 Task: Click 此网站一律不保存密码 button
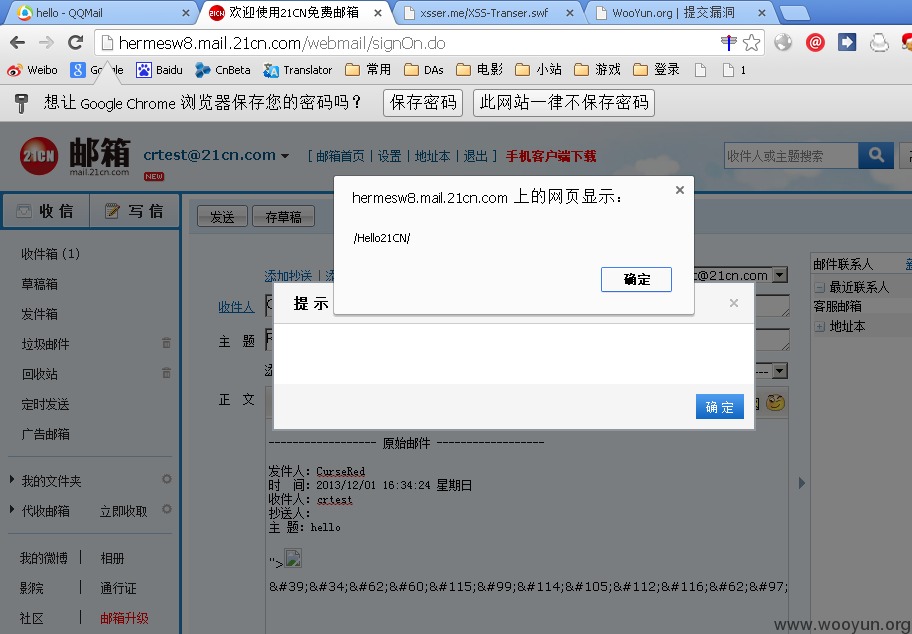click(x=564, y=103)
